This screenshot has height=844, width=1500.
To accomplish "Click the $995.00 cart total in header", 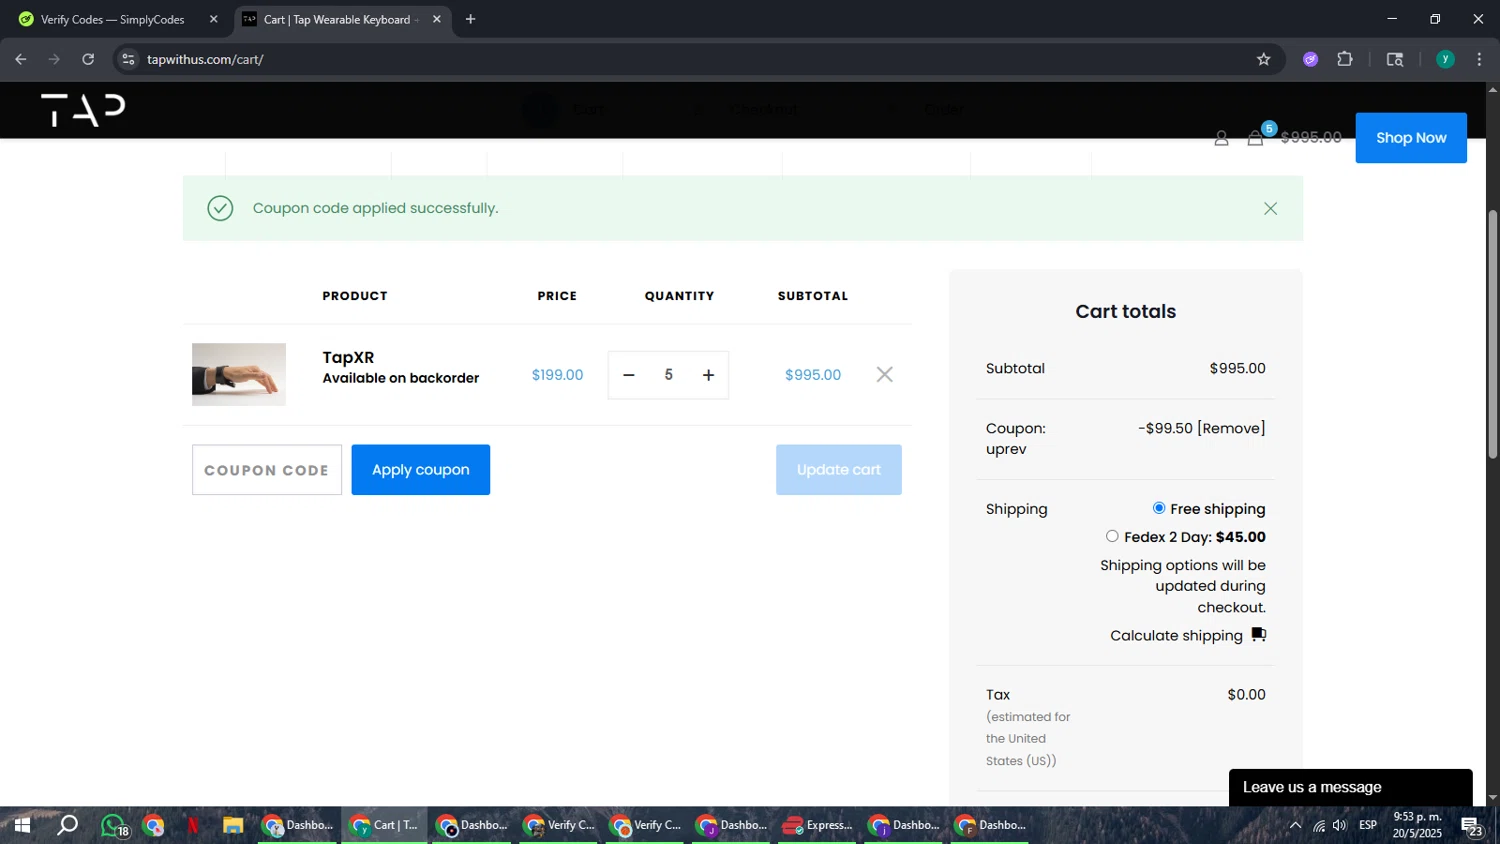I will pos(1311,138).
